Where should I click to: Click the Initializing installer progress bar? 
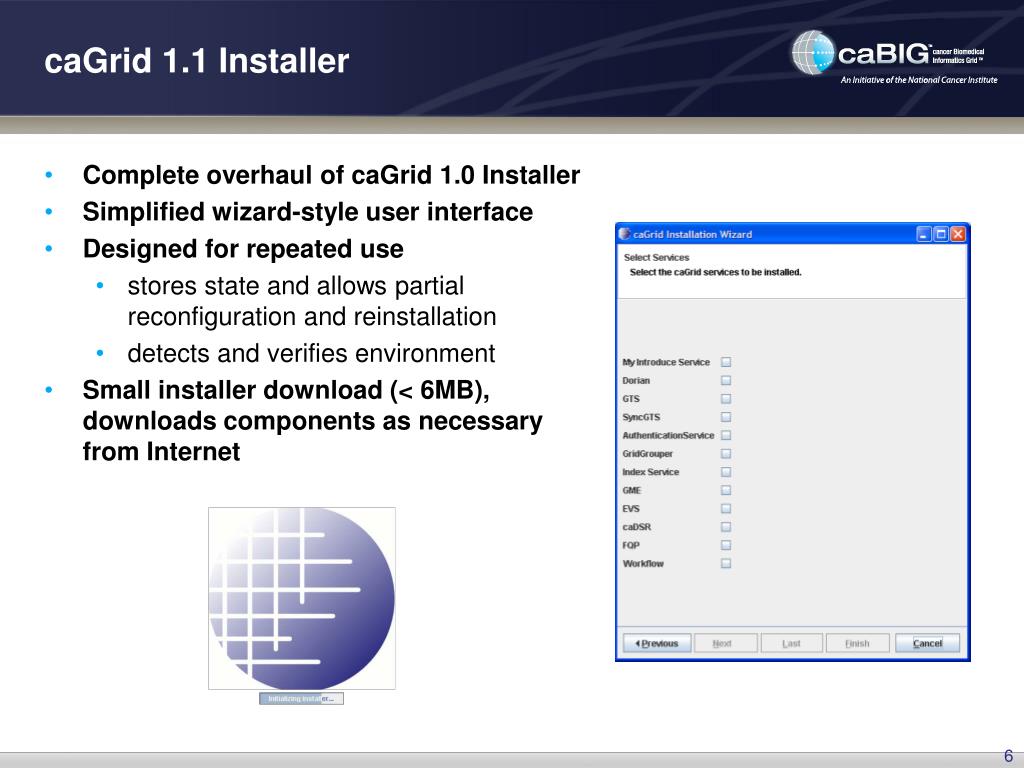click(301, 699)
